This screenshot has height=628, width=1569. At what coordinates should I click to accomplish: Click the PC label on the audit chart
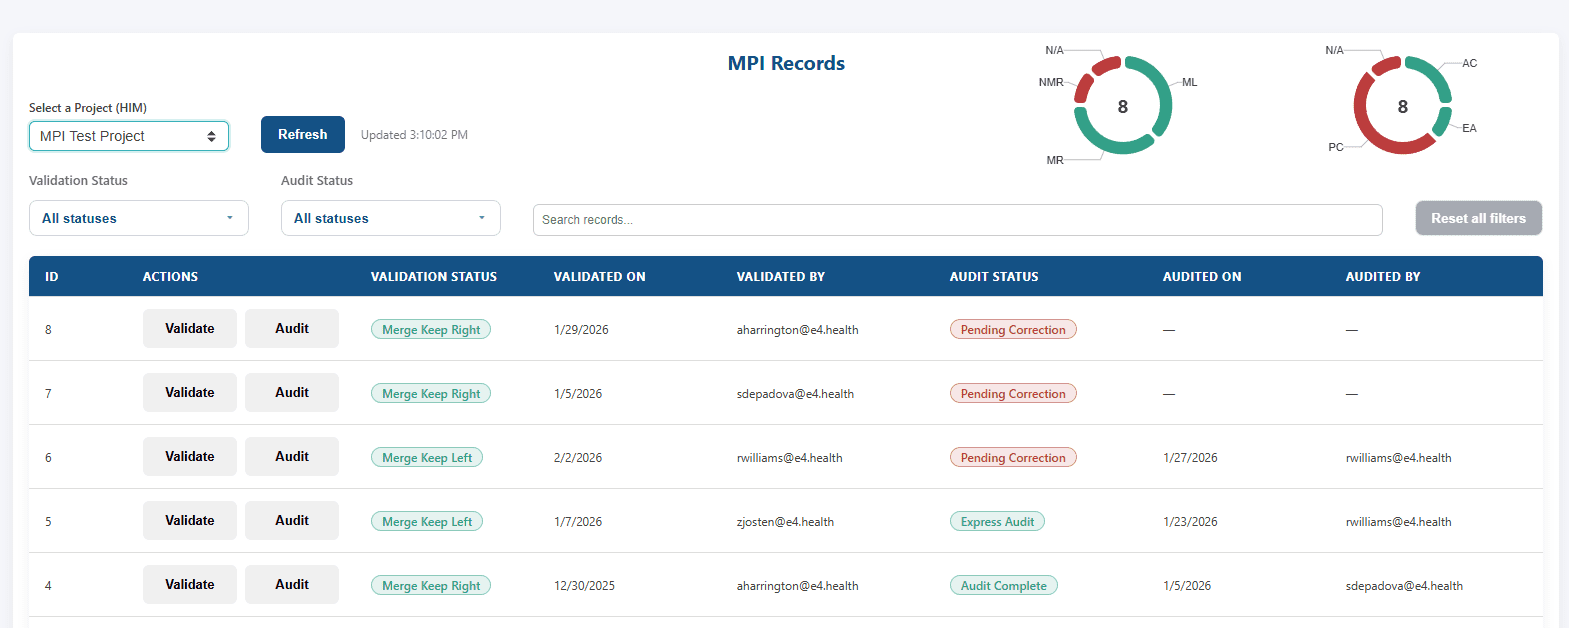coord(1336,147)
